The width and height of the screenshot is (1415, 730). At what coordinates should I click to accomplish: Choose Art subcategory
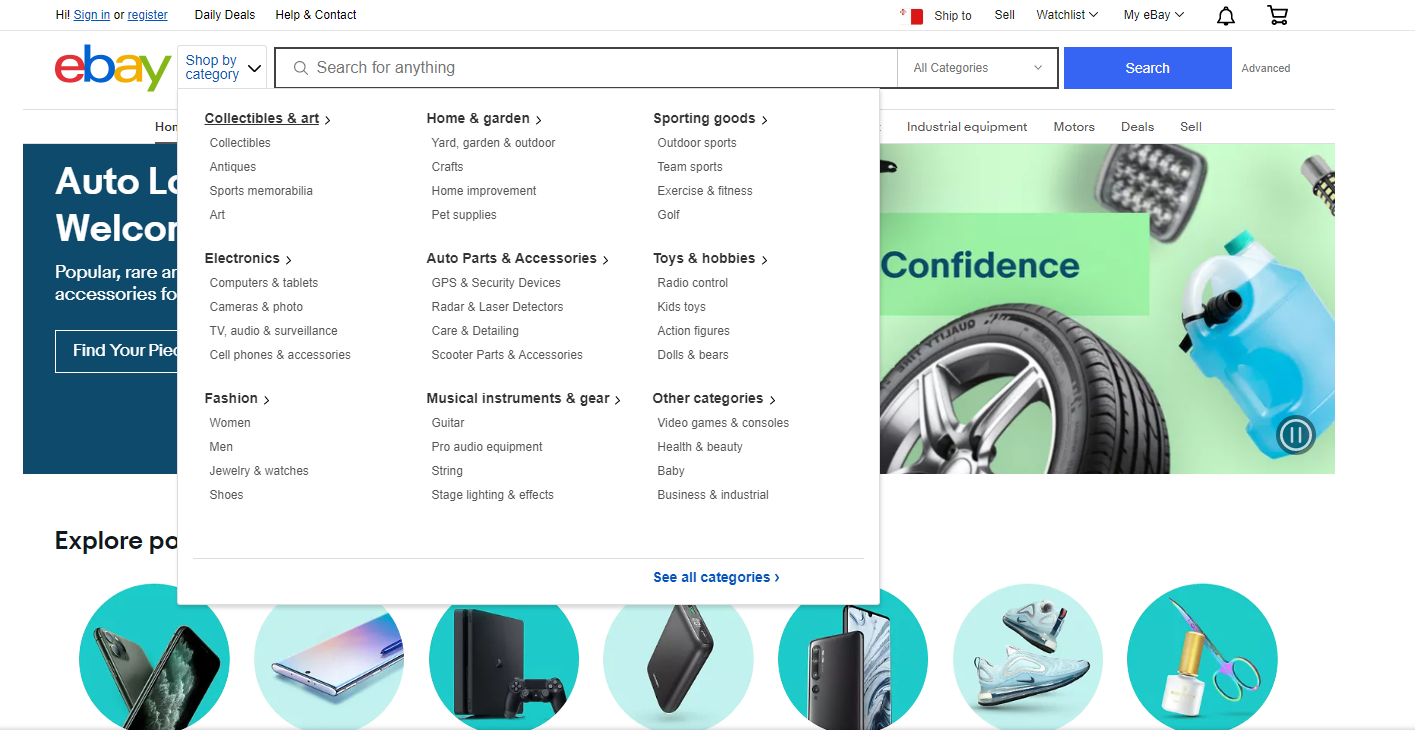point(217,215)
